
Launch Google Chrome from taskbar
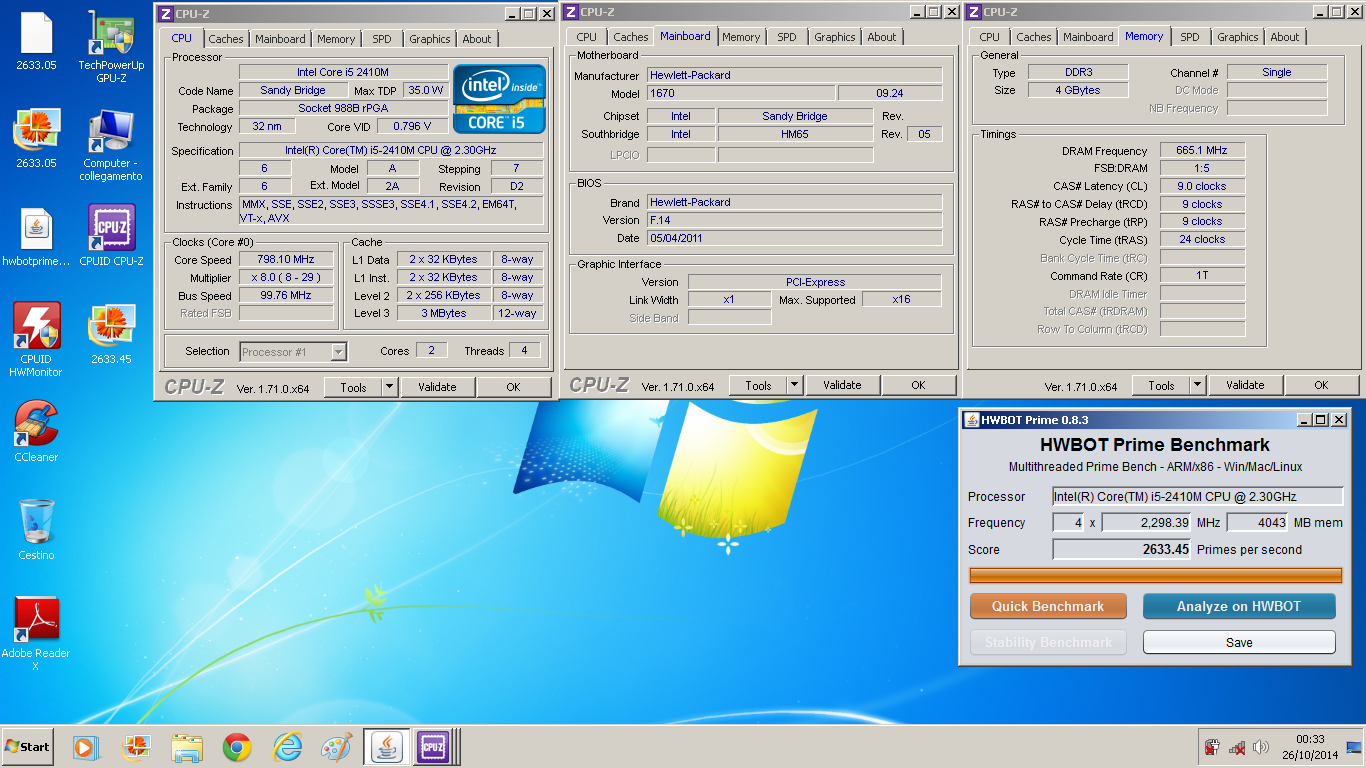[237, 747]
